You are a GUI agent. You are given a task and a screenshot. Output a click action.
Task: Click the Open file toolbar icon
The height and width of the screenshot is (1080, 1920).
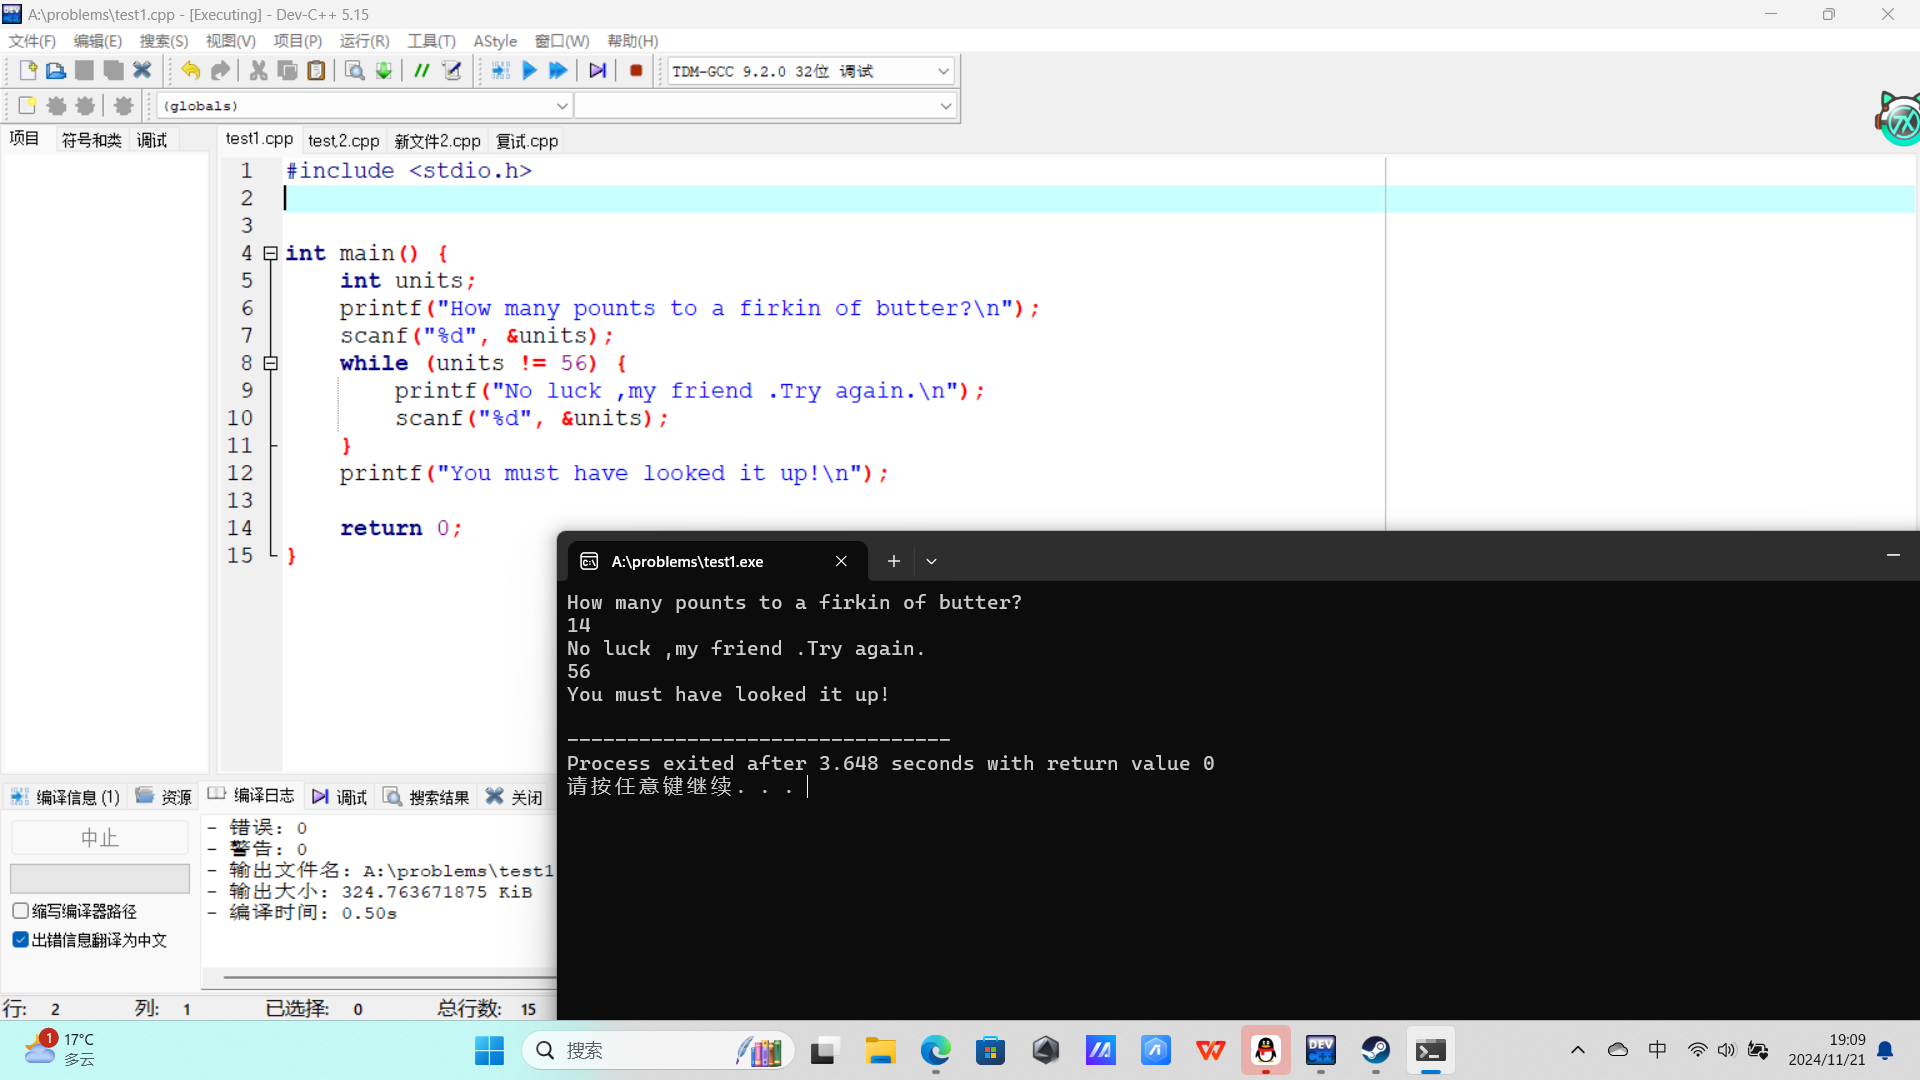pos(56,71)
